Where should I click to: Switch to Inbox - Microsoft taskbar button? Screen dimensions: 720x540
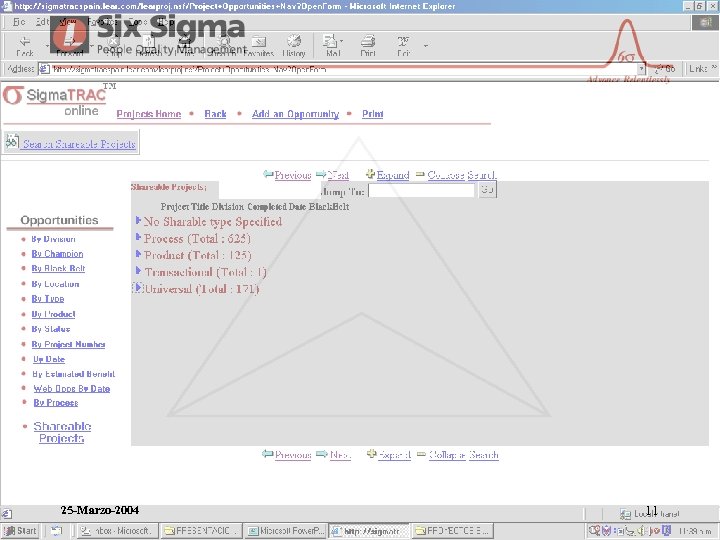(x=117, y=531)
